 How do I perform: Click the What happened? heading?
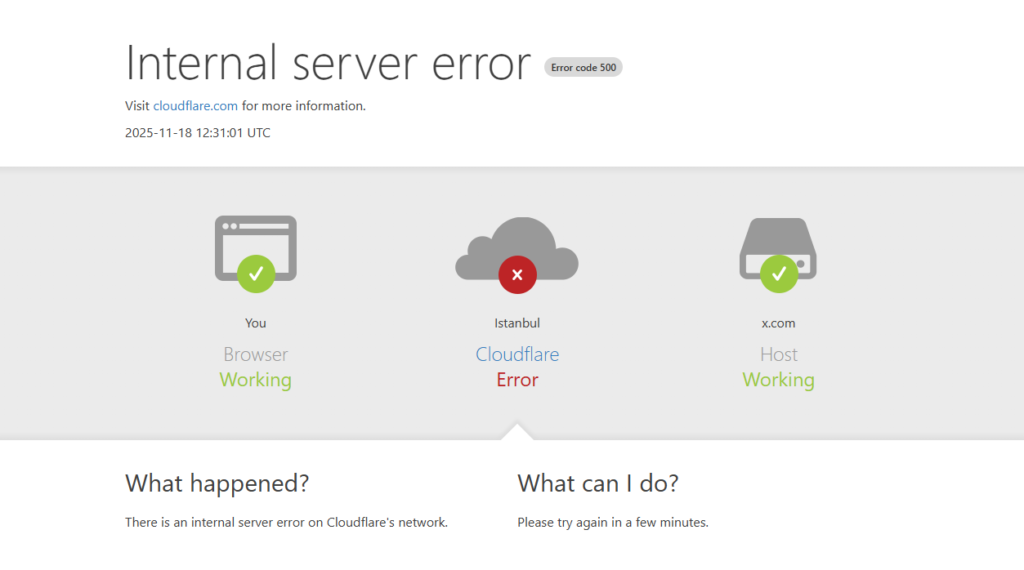point(217,484)
